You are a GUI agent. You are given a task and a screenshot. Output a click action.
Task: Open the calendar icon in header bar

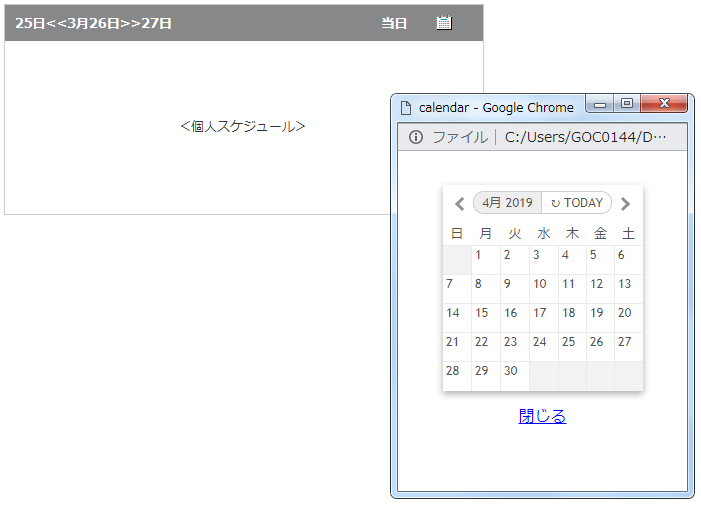pos(444,23)
